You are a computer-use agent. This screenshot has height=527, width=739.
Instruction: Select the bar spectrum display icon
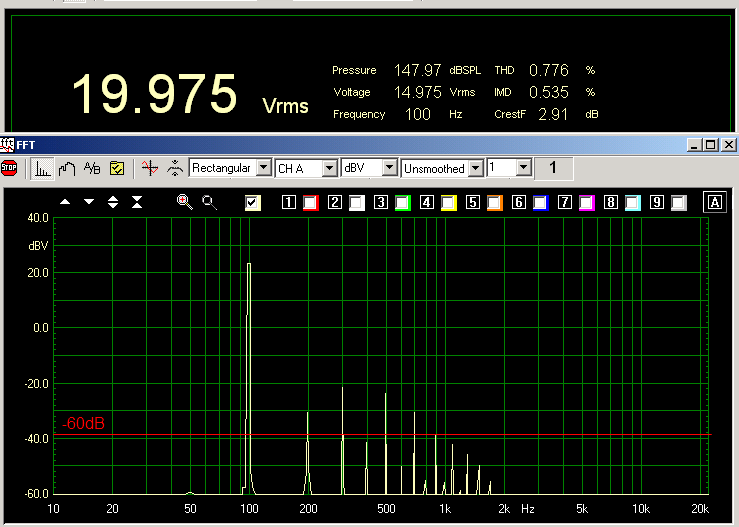[x=42, y=168]
